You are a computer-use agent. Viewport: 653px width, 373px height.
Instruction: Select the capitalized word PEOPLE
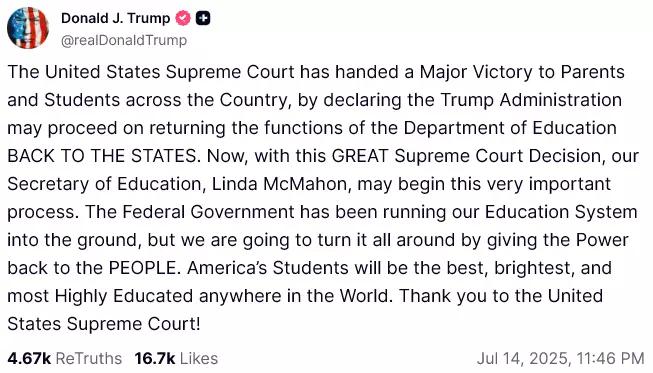click(142, 268)
